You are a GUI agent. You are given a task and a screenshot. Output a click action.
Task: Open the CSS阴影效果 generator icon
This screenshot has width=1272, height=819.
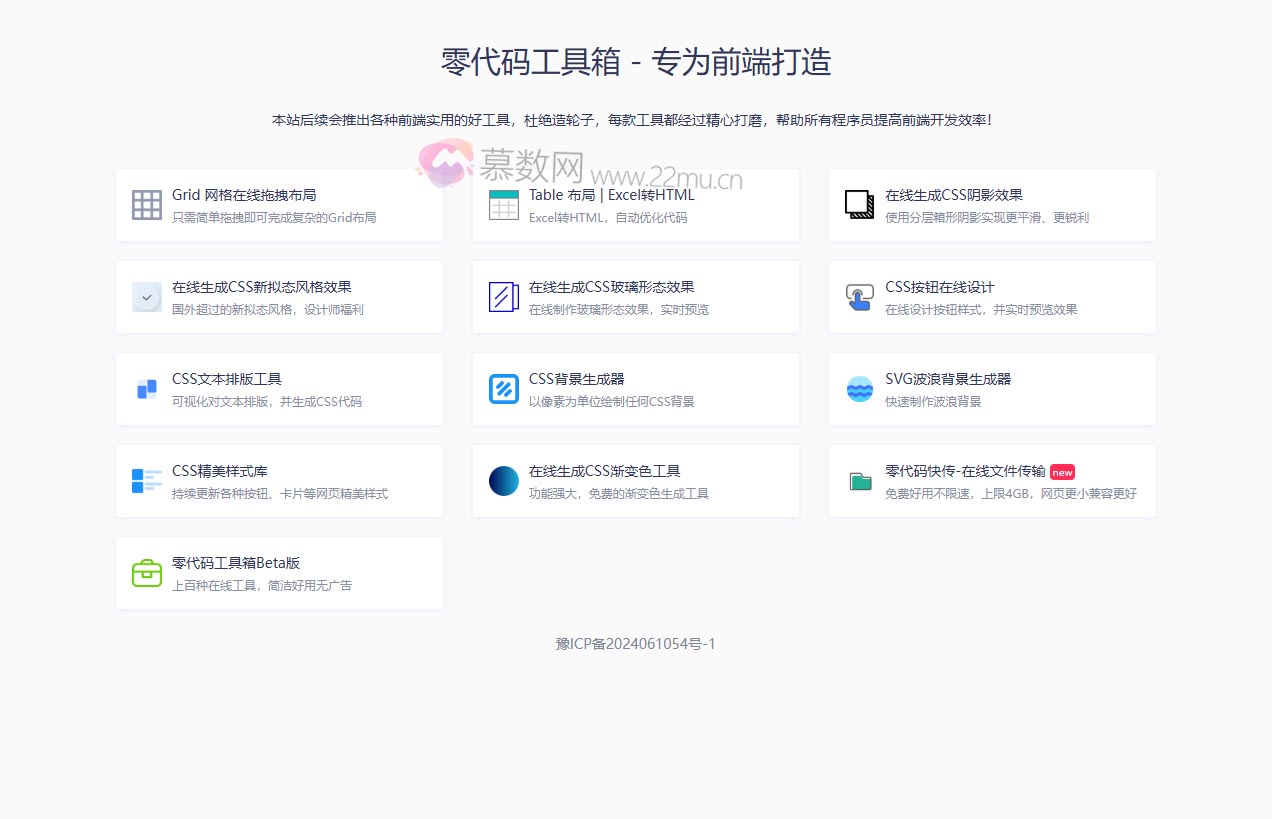click(859, 205)
